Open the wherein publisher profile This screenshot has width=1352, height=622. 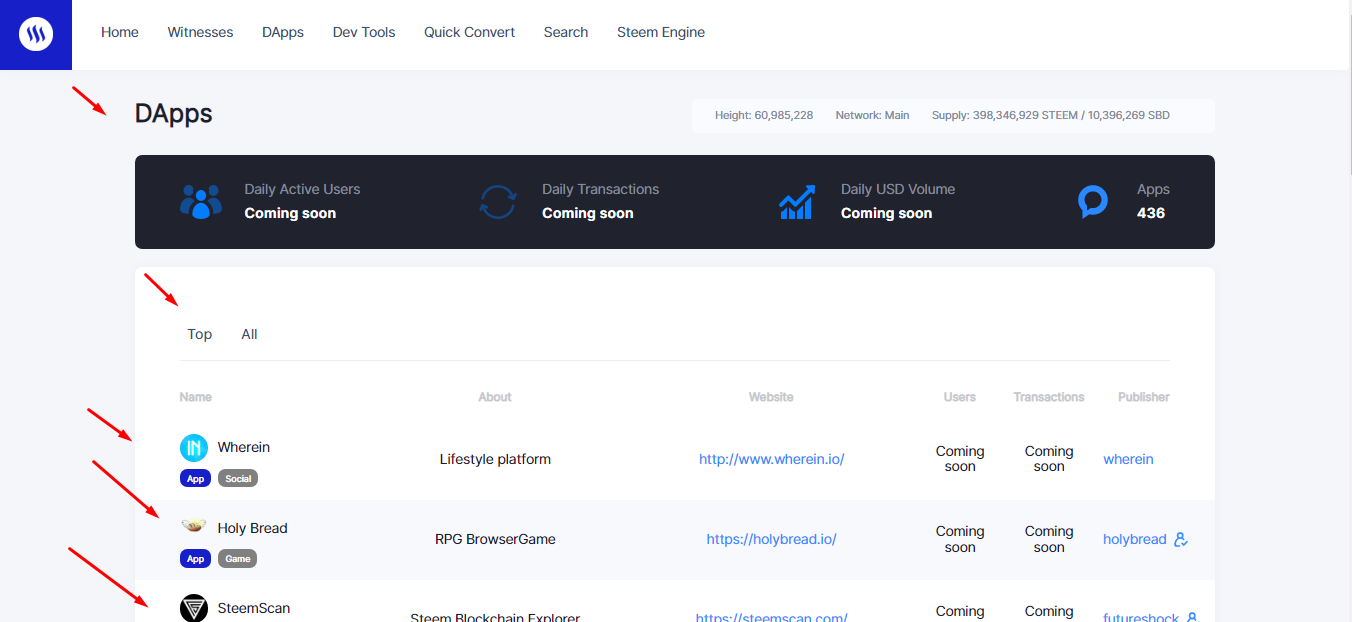[1128, 459]
